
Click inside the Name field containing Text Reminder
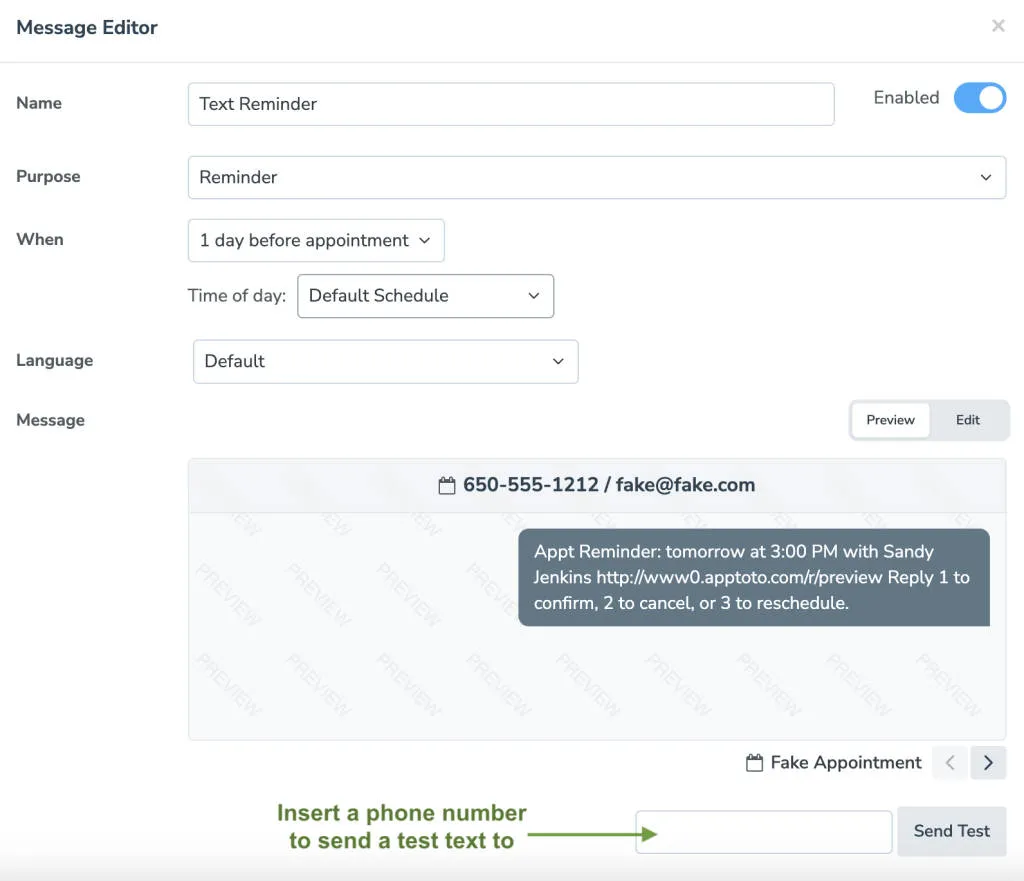tap(510, 104)
